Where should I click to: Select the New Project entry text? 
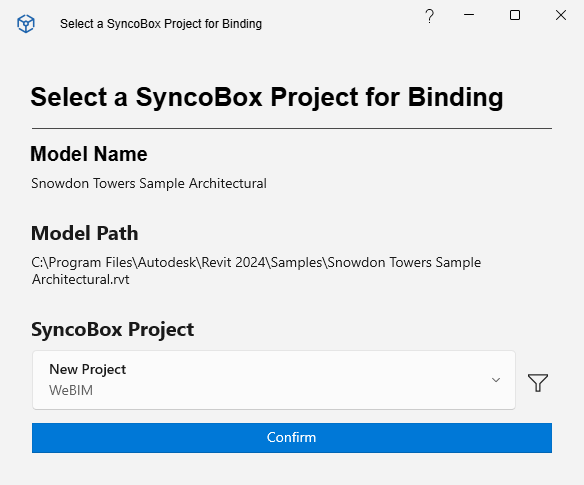88,369
